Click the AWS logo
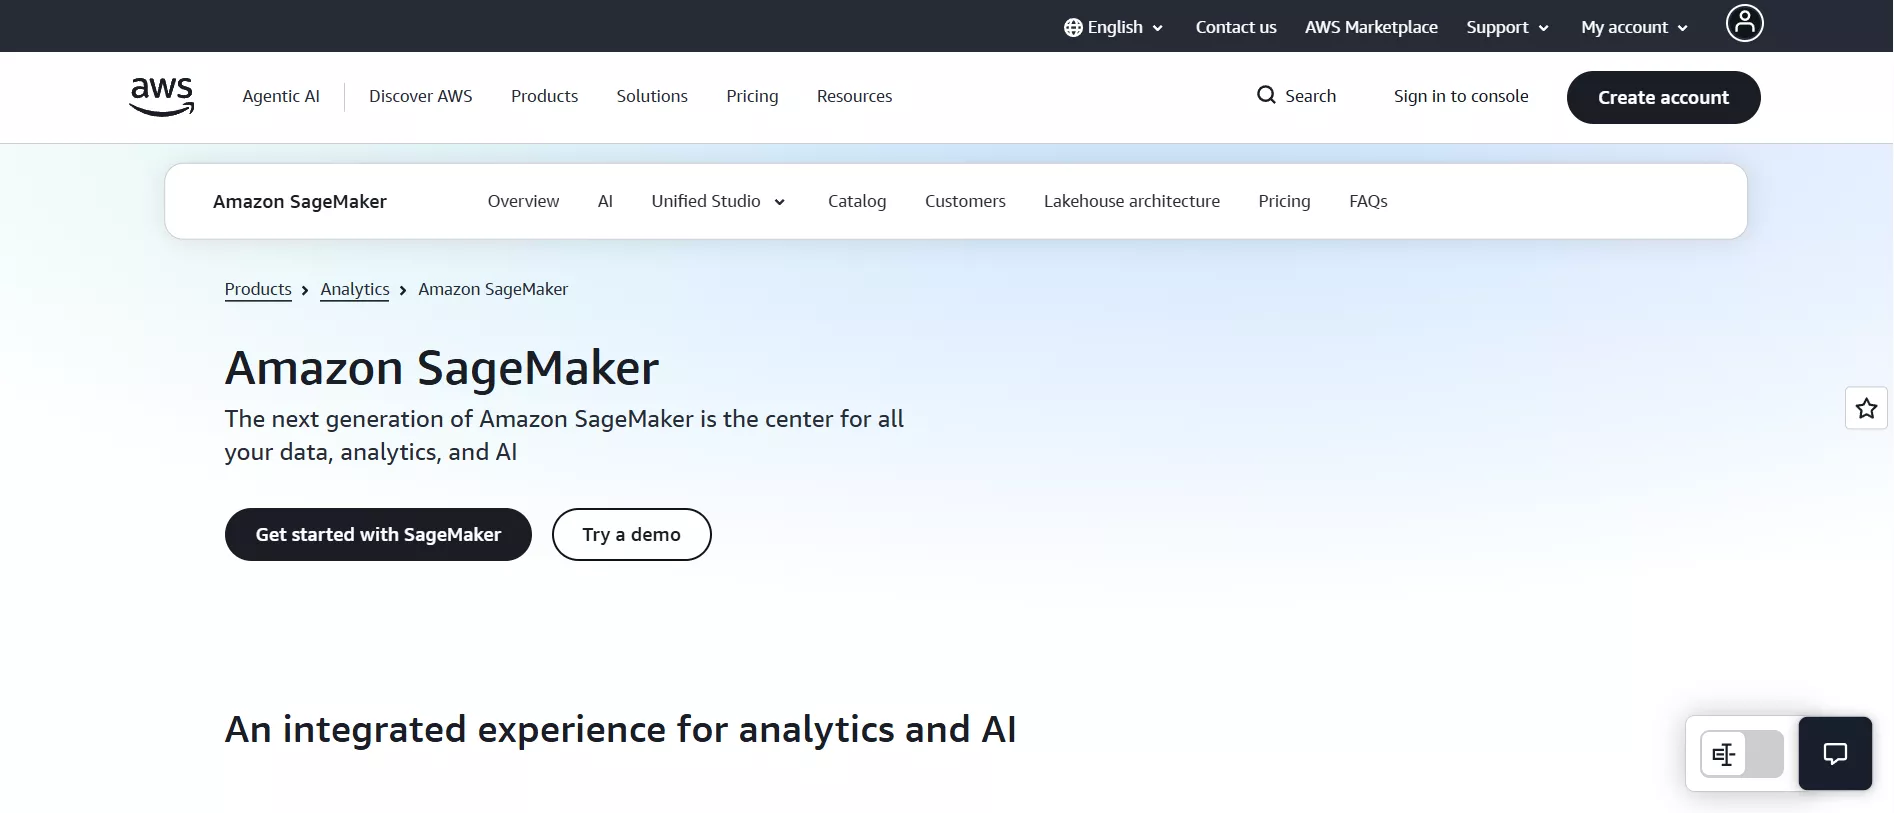The width and height of the screenshot is (1894, 813). coord(162,97)
